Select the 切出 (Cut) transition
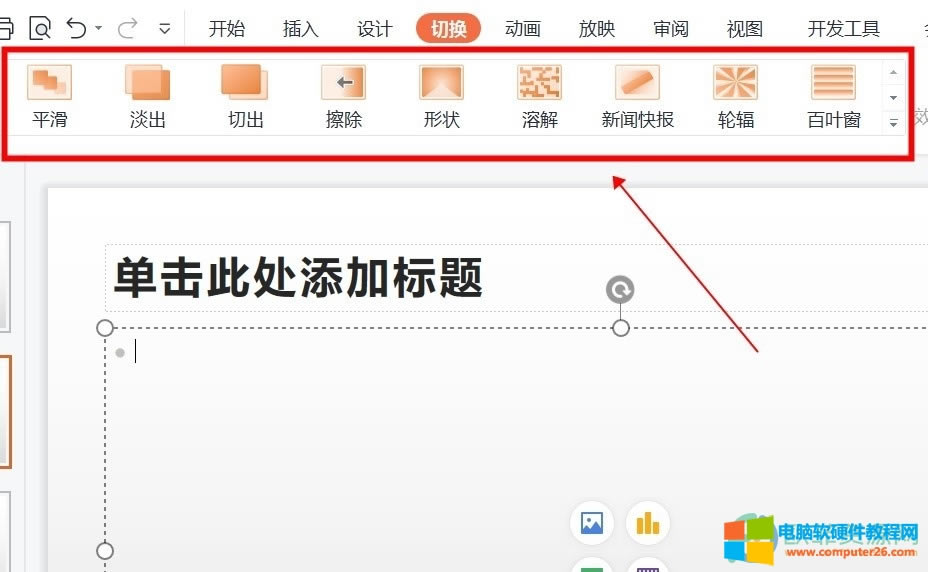 click(245, 96)
